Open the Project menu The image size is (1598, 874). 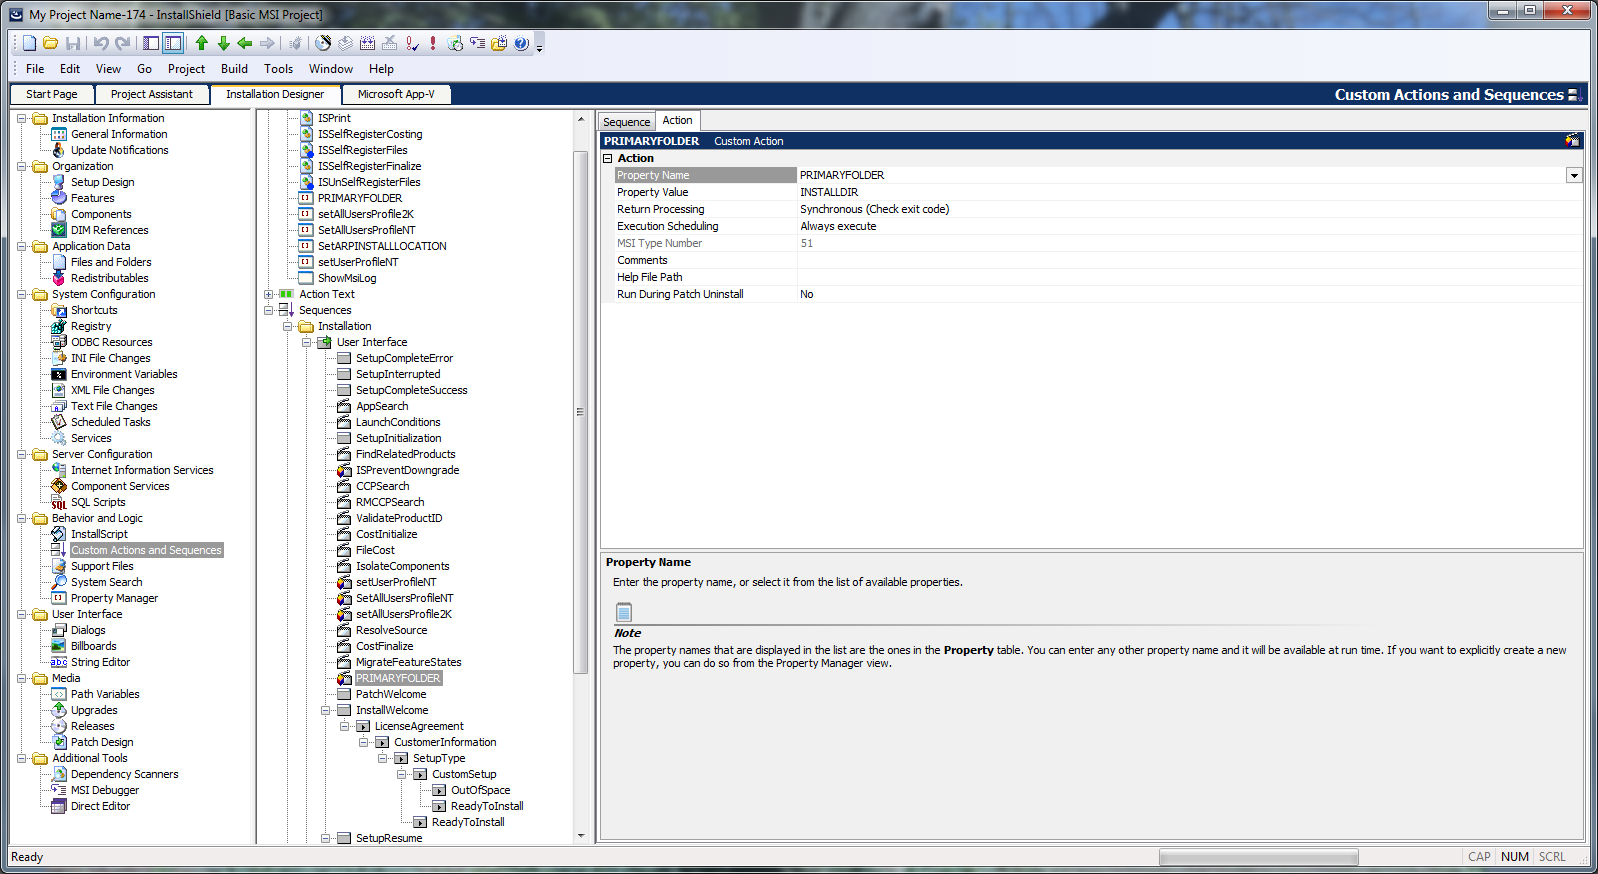[x=186, y=69]
